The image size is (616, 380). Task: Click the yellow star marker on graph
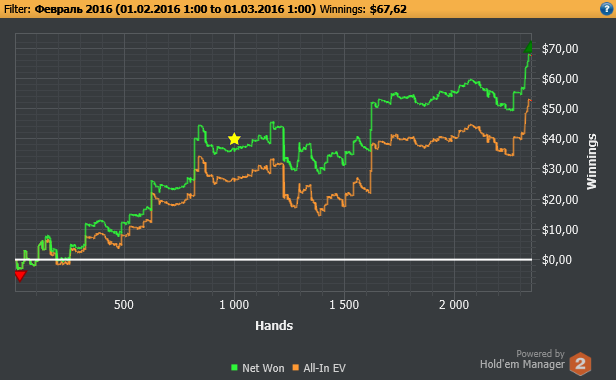(x=234, y=139)
